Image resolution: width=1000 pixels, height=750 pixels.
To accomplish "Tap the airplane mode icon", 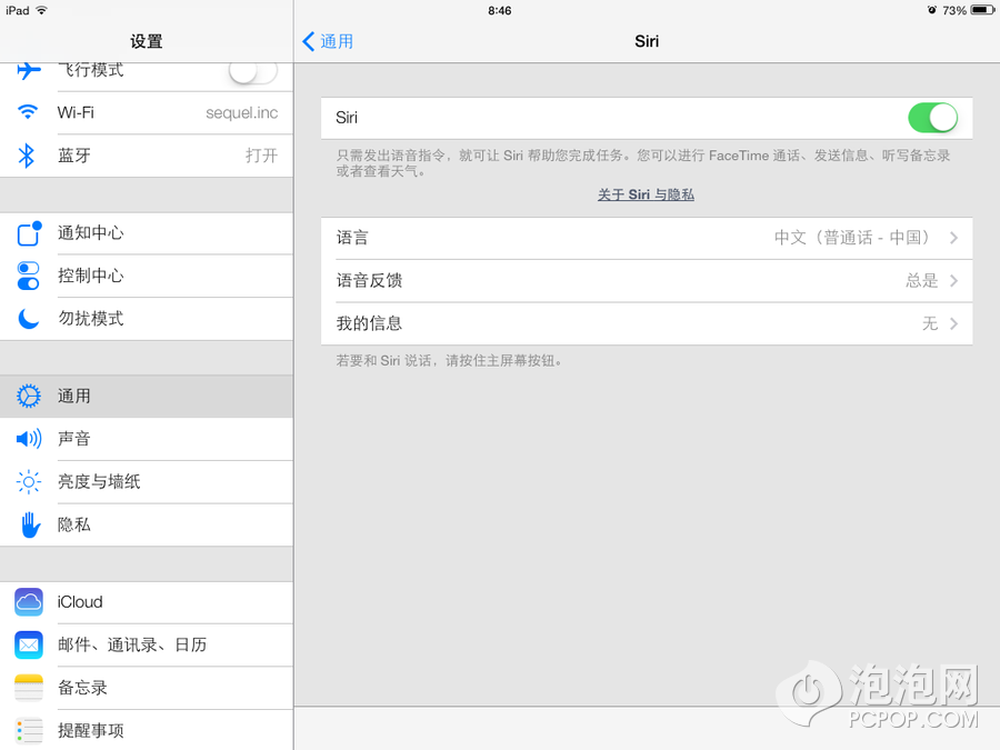I will 28,70.
